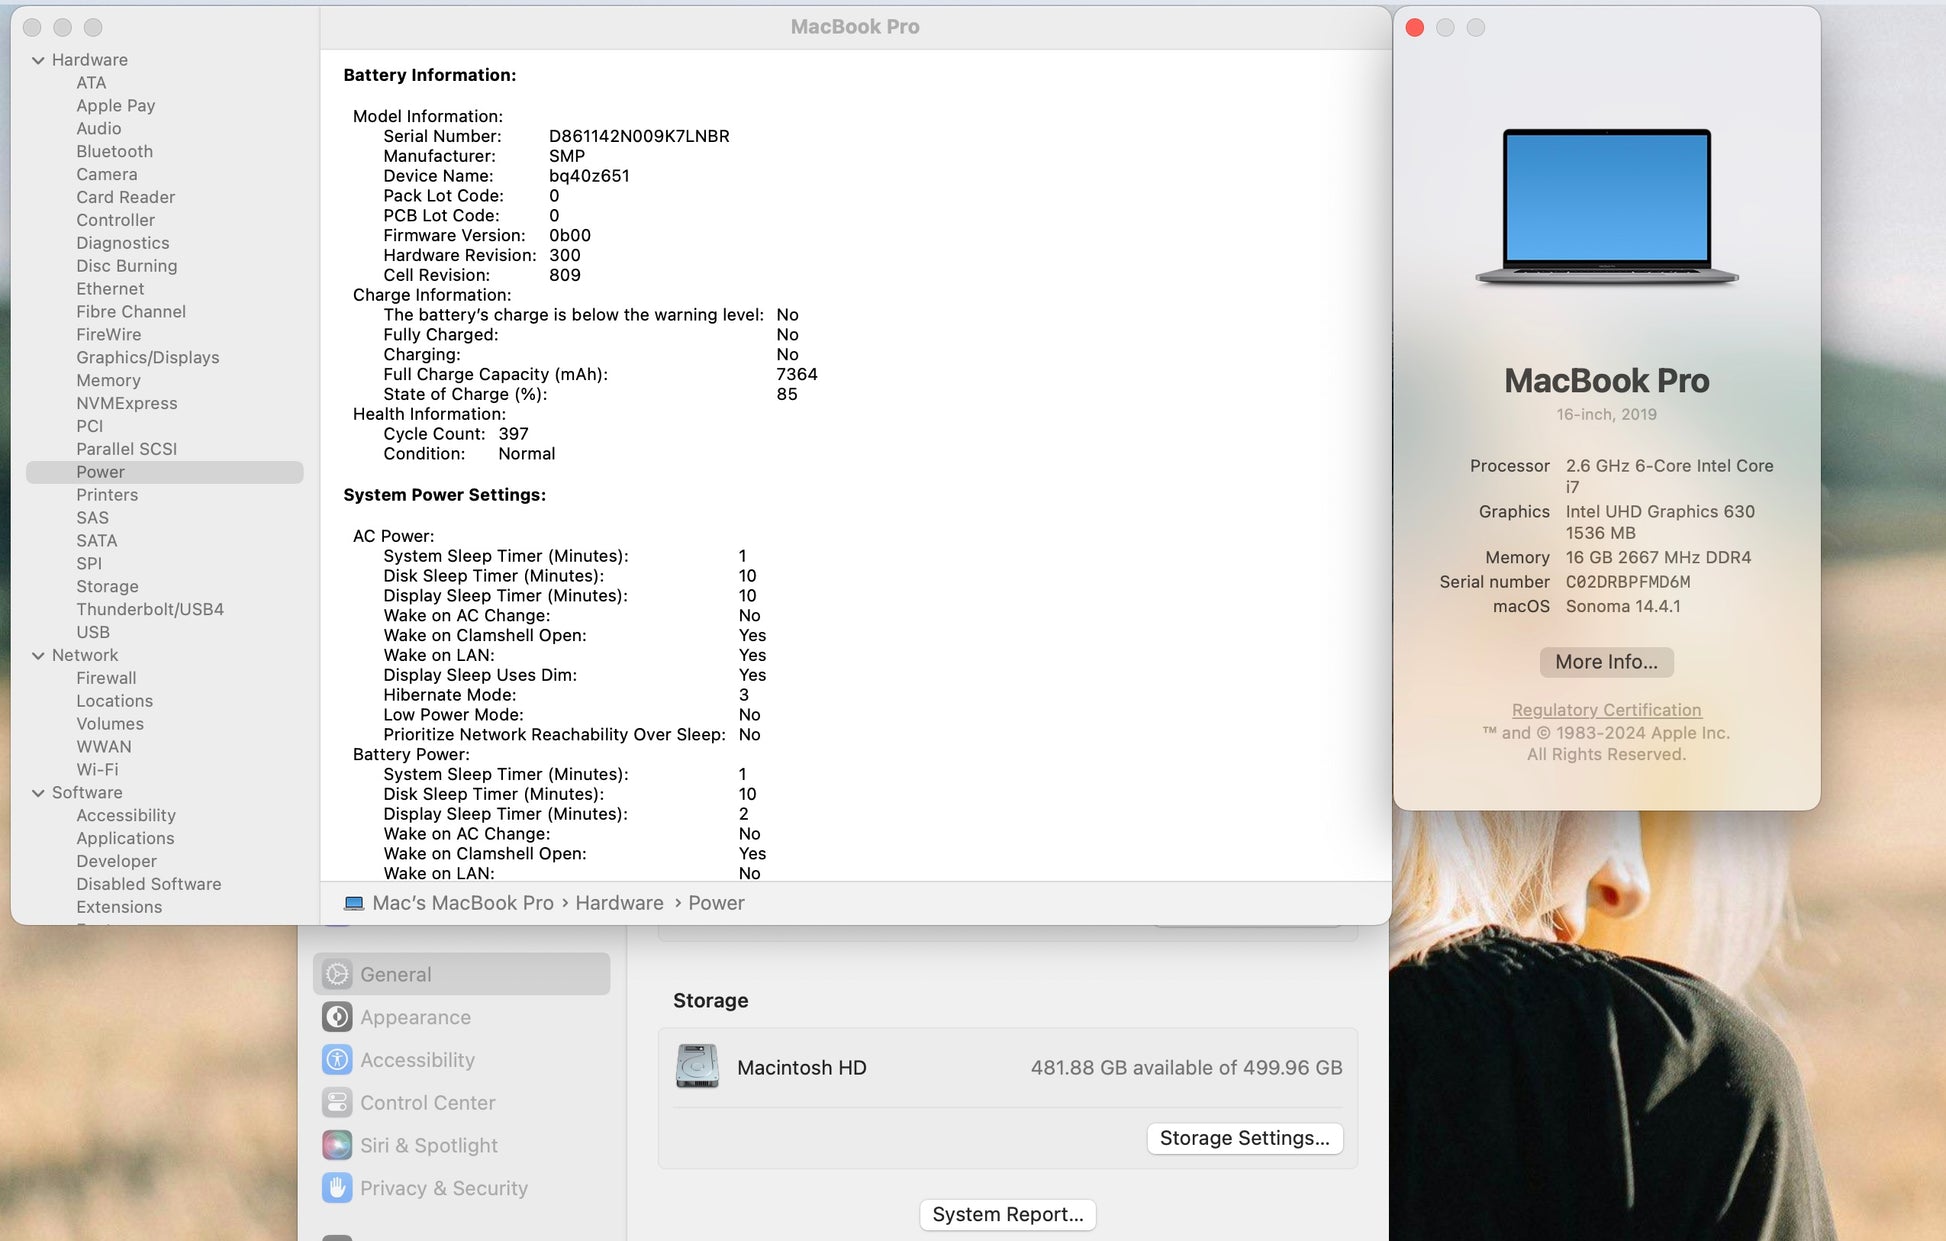Viewport: 1946px width, 1241px height.
Task: Click the MacBook Pro laptop image
Action: pyautogui.click(x=1606, y=206)
